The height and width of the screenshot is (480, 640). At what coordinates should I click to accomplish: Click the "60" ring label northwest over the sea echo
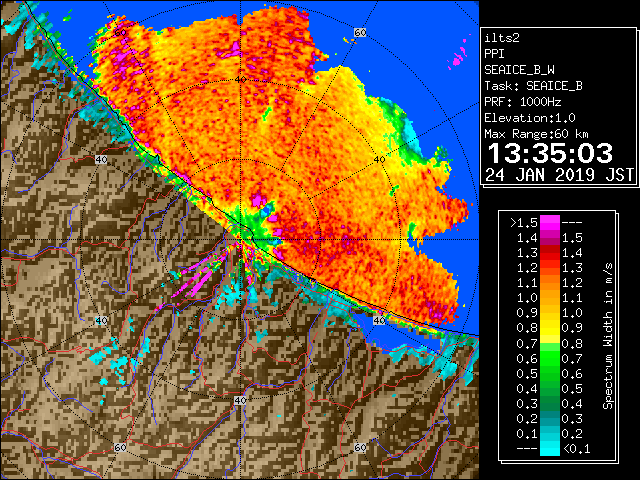[x=120, y=33]
